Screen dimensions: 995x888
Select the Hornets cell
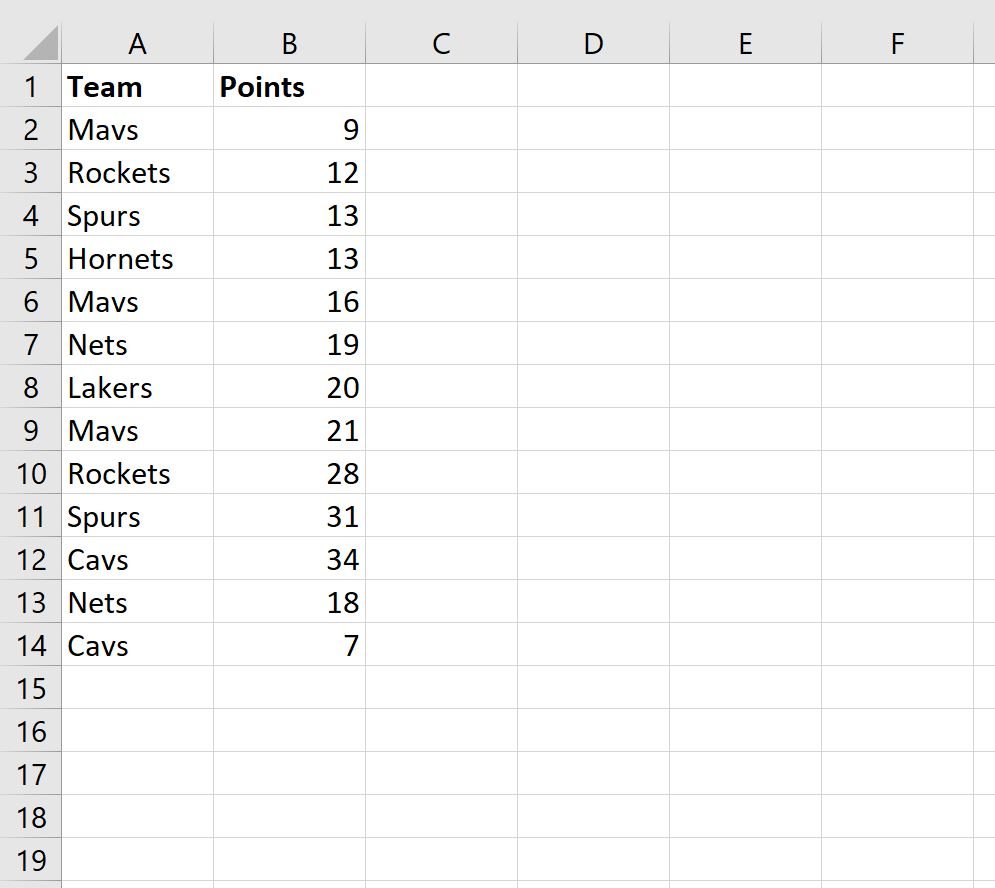137,258
